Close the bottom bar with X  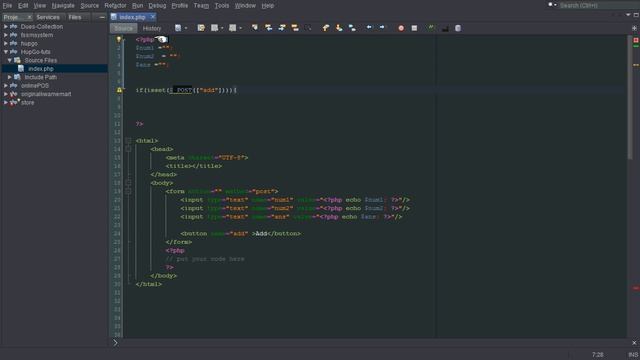coord(634,343)
